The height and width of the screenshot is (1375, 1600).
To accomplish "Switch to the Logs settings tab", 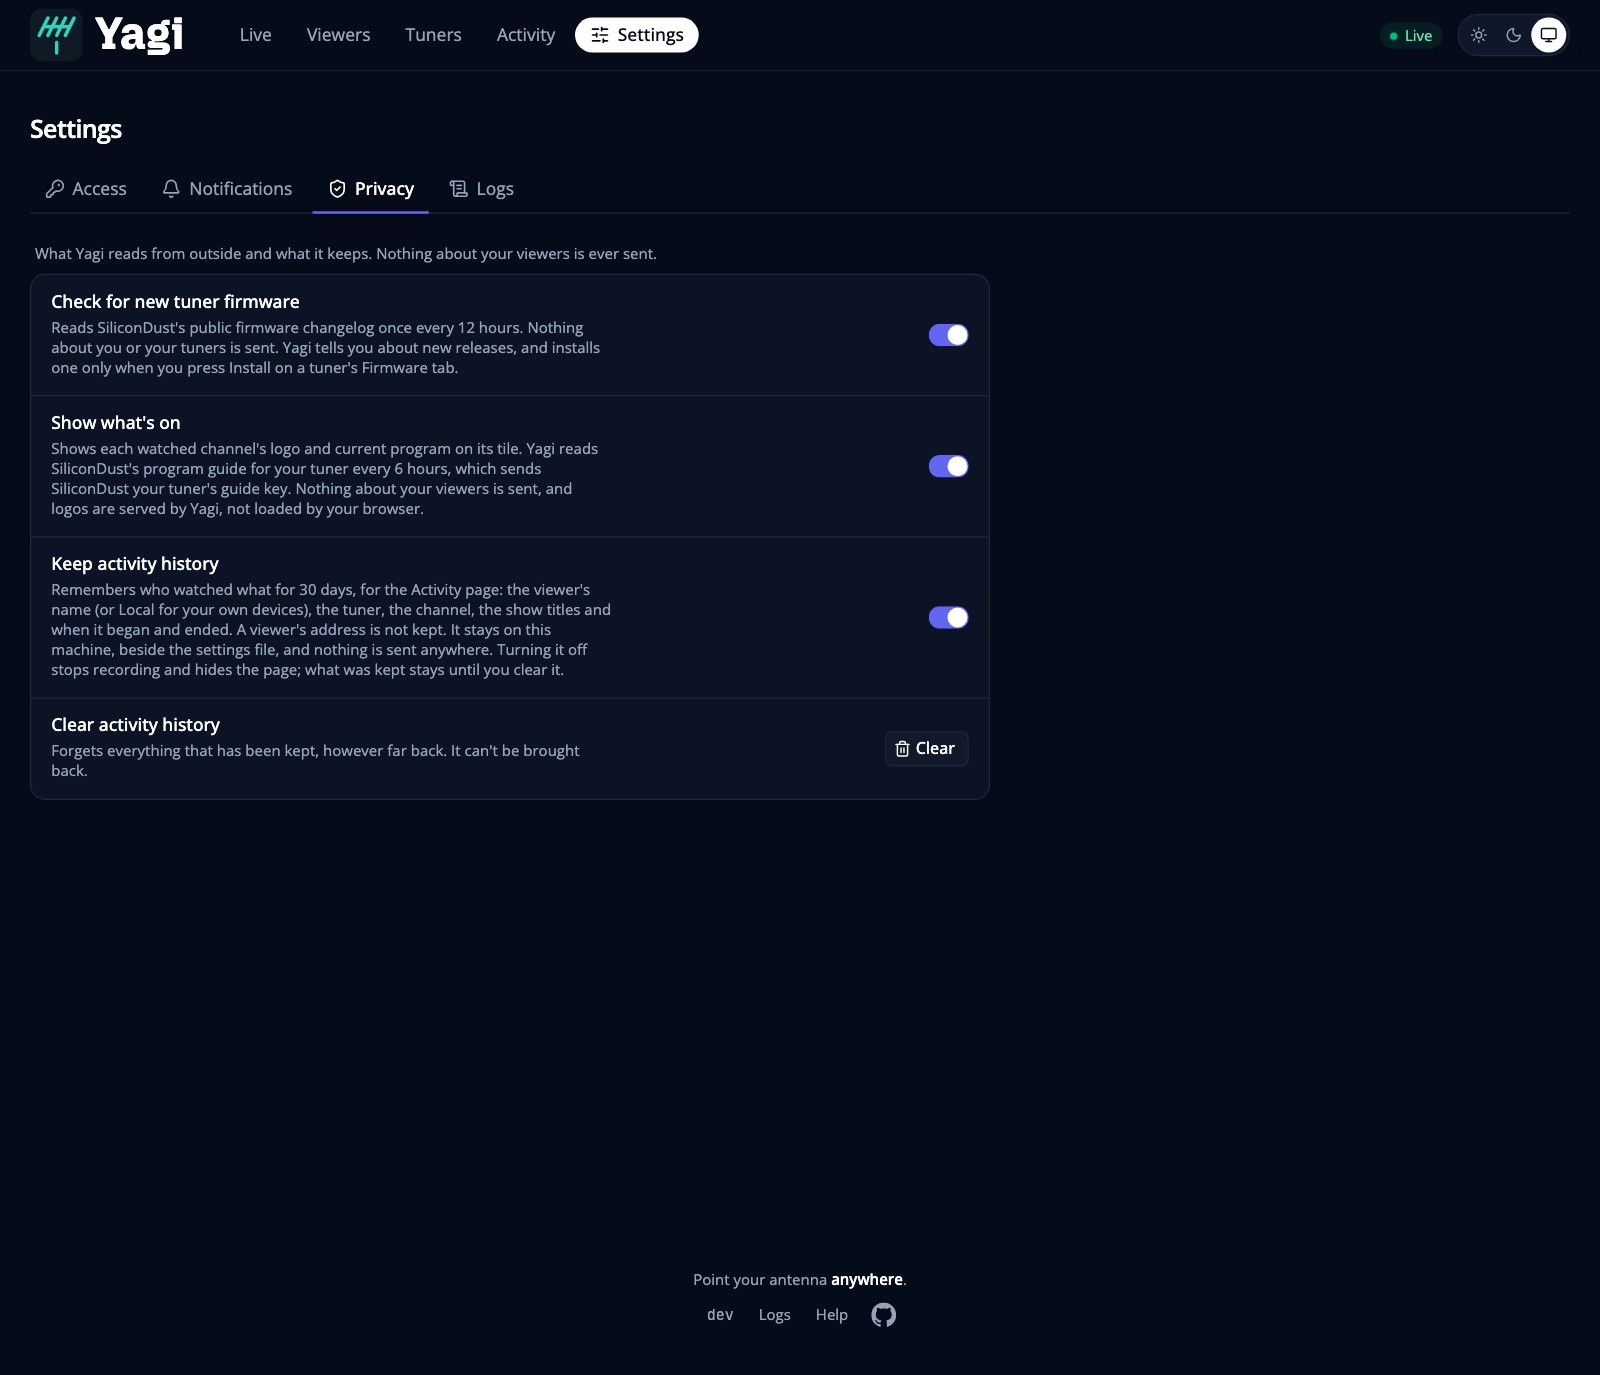I will coord(482,189).
